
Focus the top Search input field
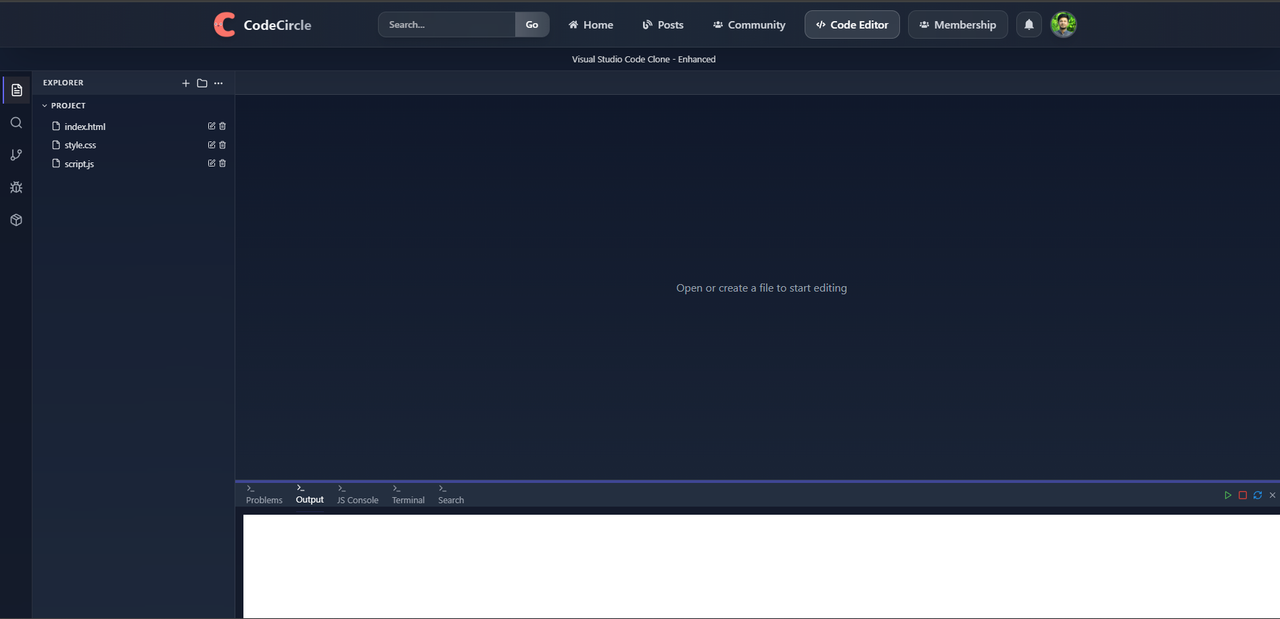click(x=447, y=25)
